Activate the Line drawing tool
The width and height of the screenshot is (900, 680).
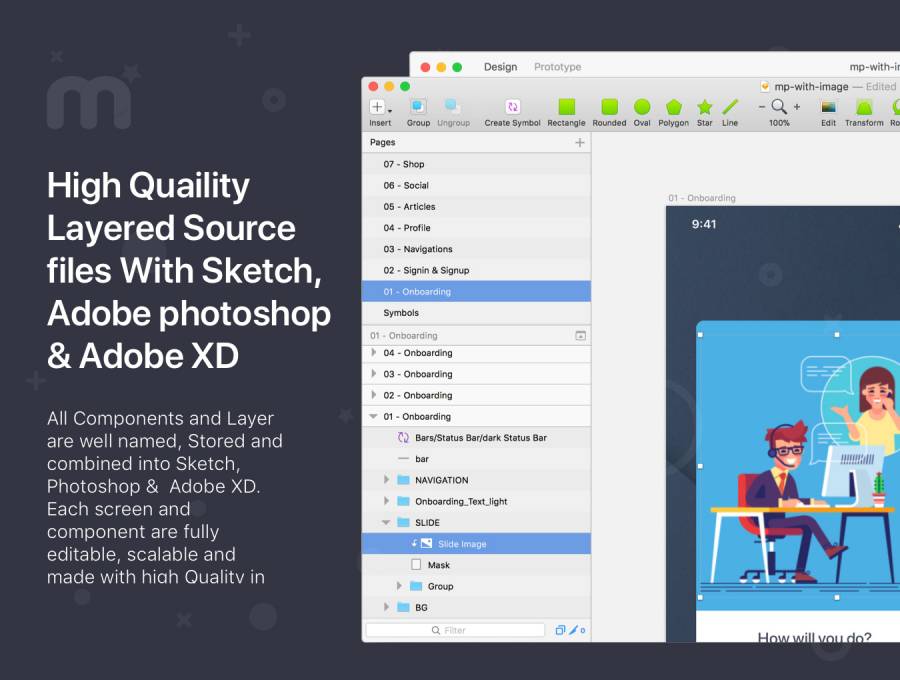[730, 107]
